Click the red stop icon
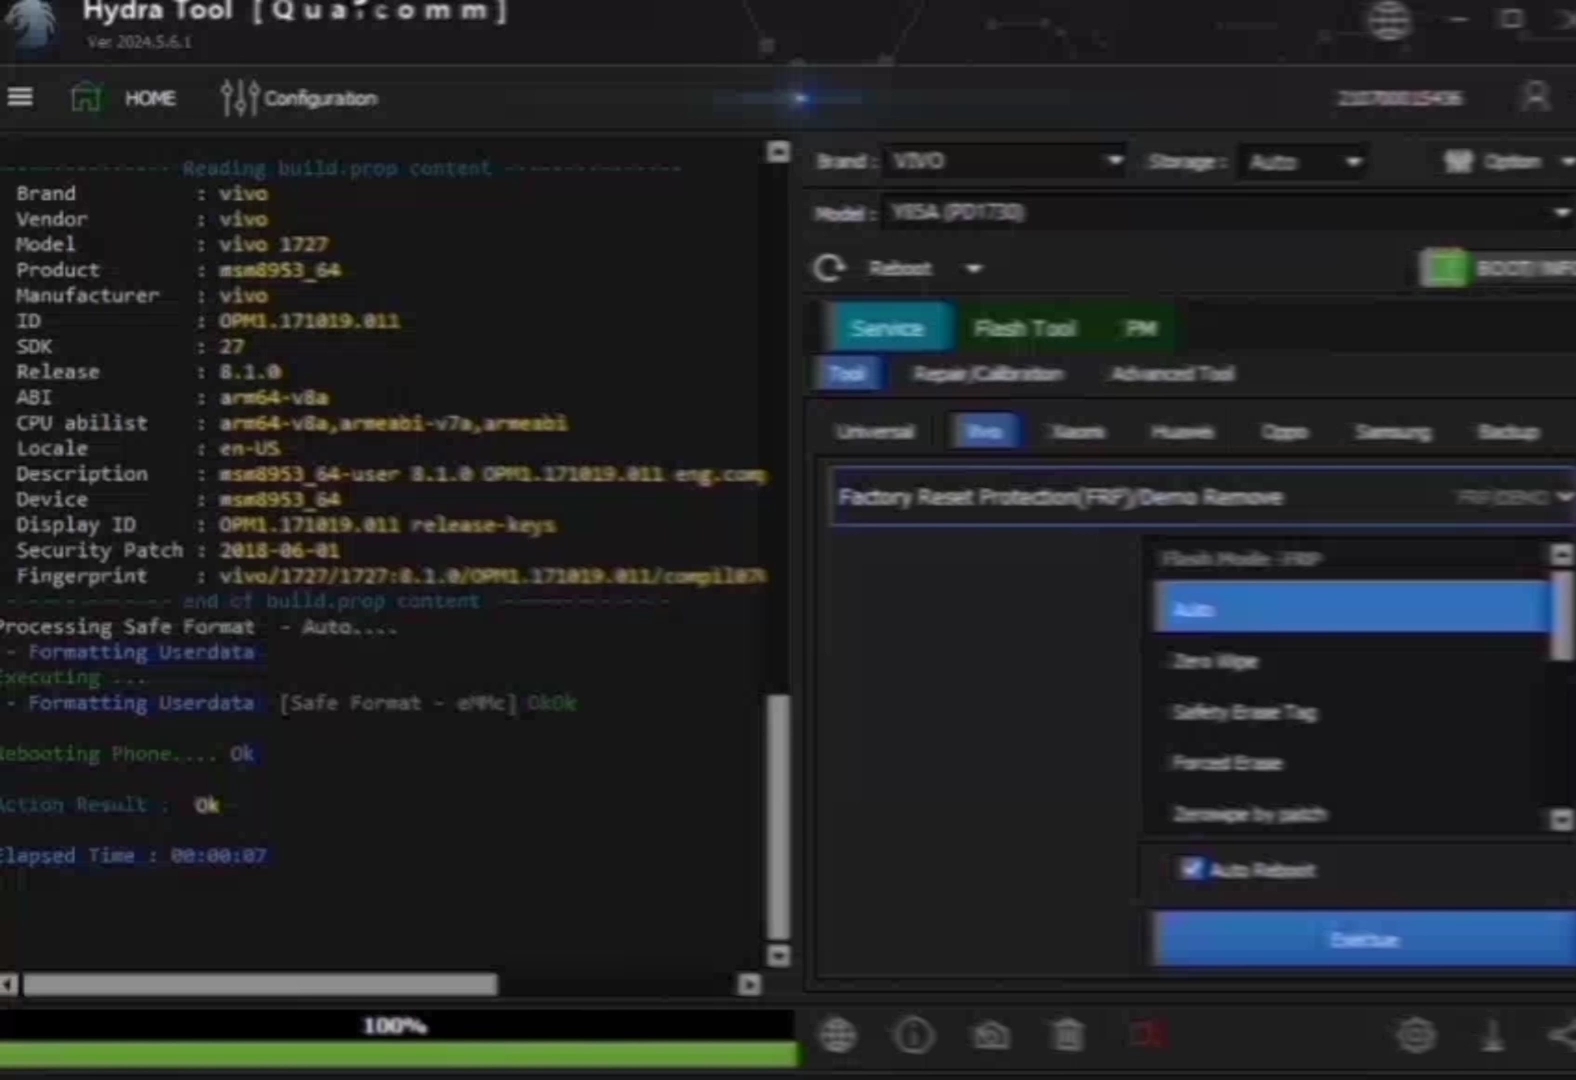The image size is (1576, 1080). [1148, 1035]
